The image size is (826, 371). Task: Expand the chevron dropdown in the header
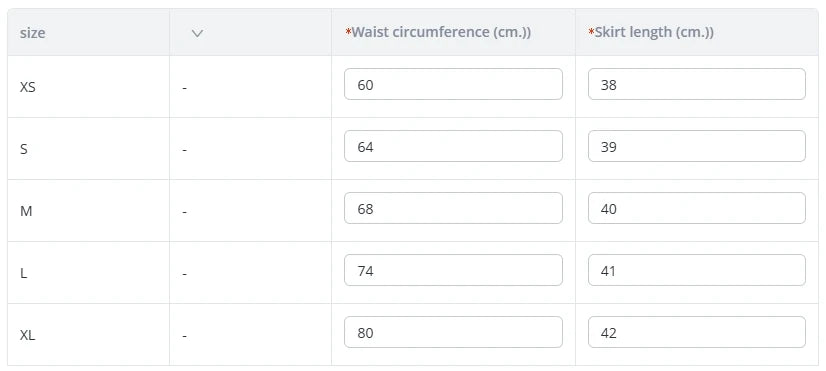[x=197, y=33]
